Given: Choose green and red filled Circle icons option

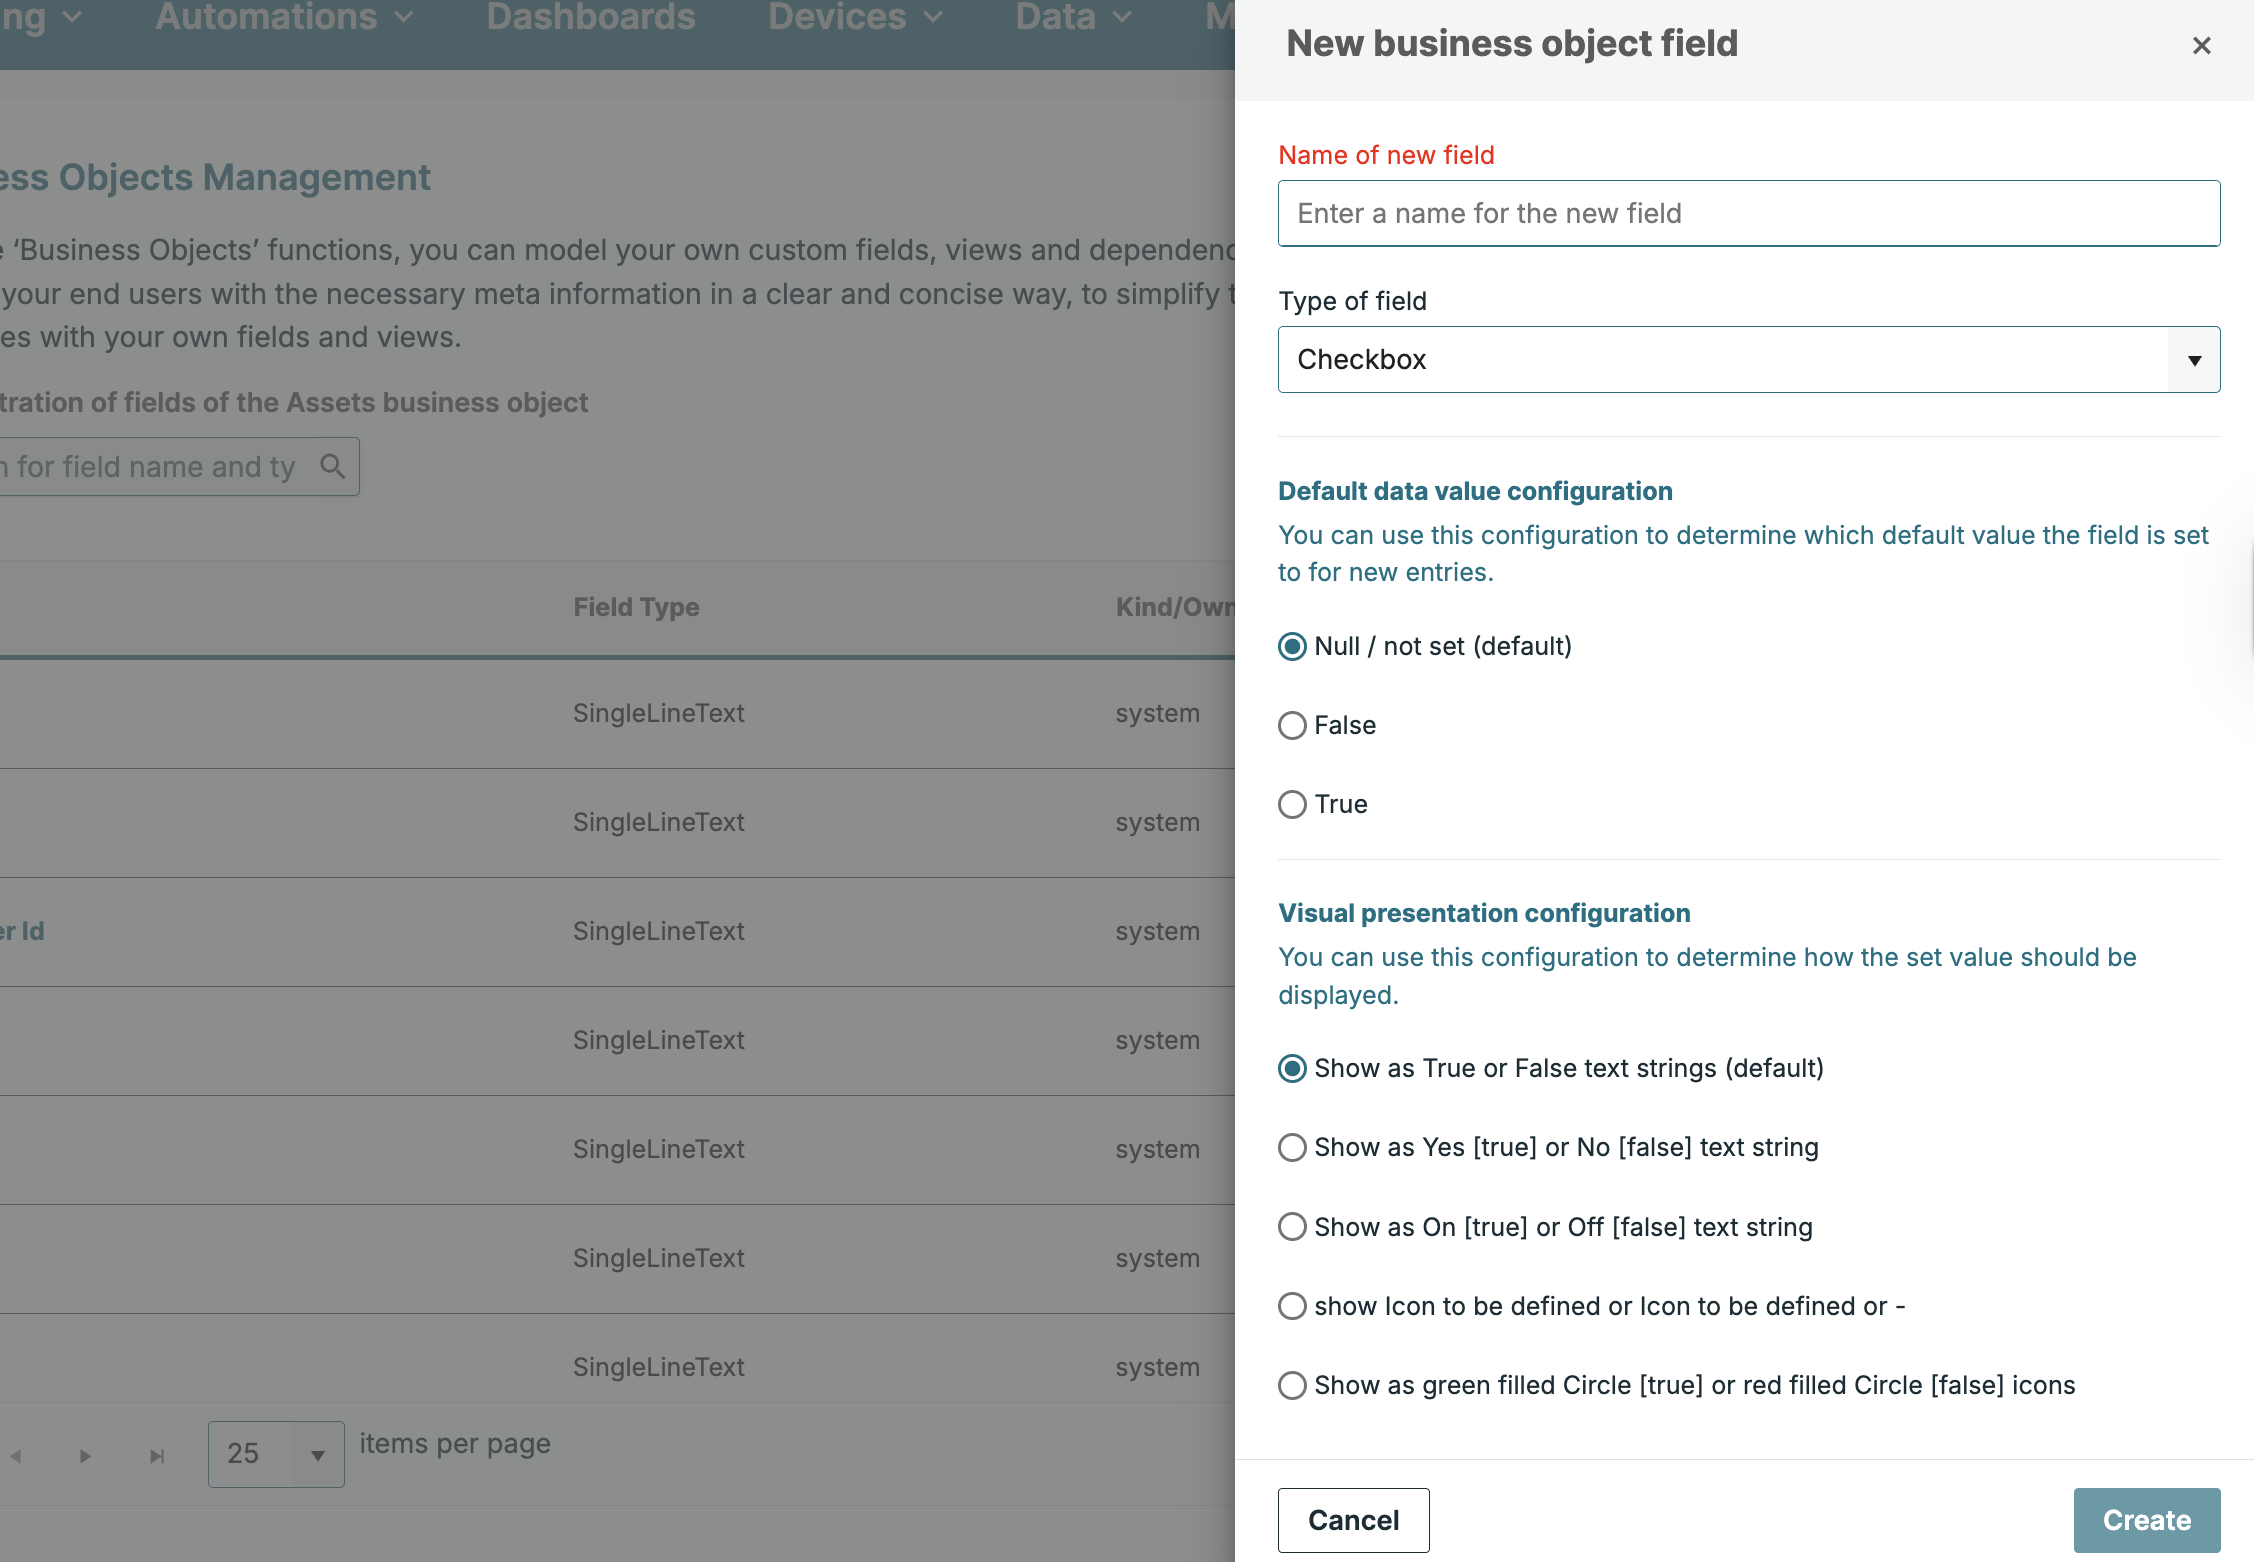Looking at the screenshot, I should 1292,1385.
